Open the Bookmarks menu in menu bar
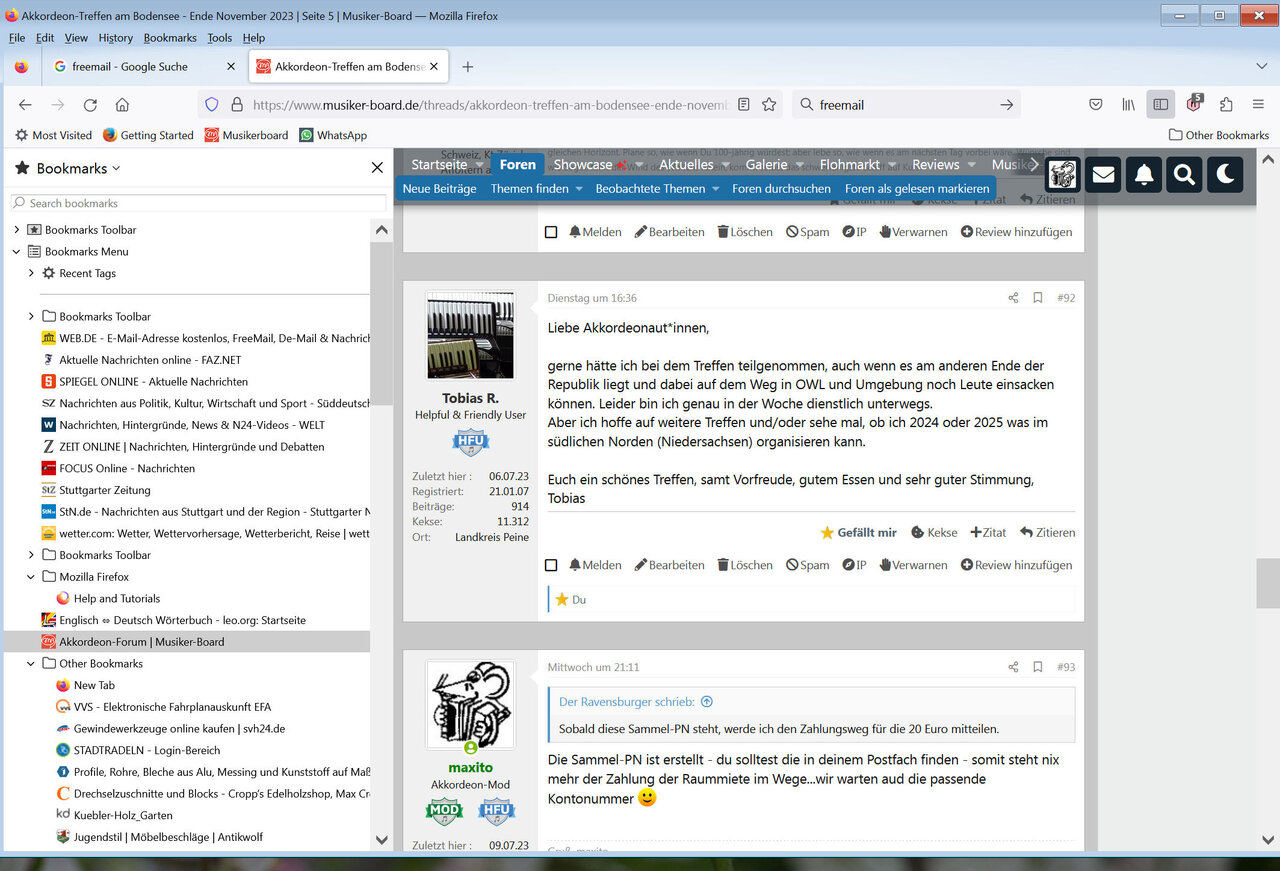This screenshot has width=1280, height=871. click(x=170, y=38)
